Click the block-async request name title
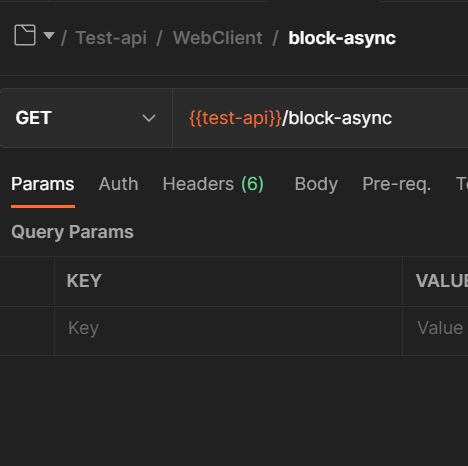 pos(342,38)
